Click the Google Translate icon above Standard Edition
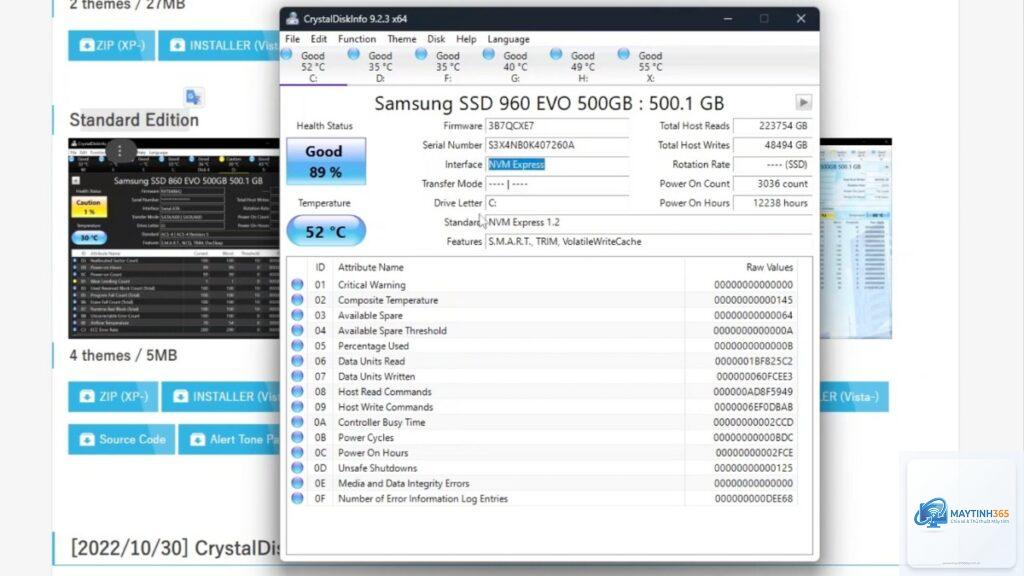The width and height of the screenshot is (1024, 576). (x=193, y=97)
